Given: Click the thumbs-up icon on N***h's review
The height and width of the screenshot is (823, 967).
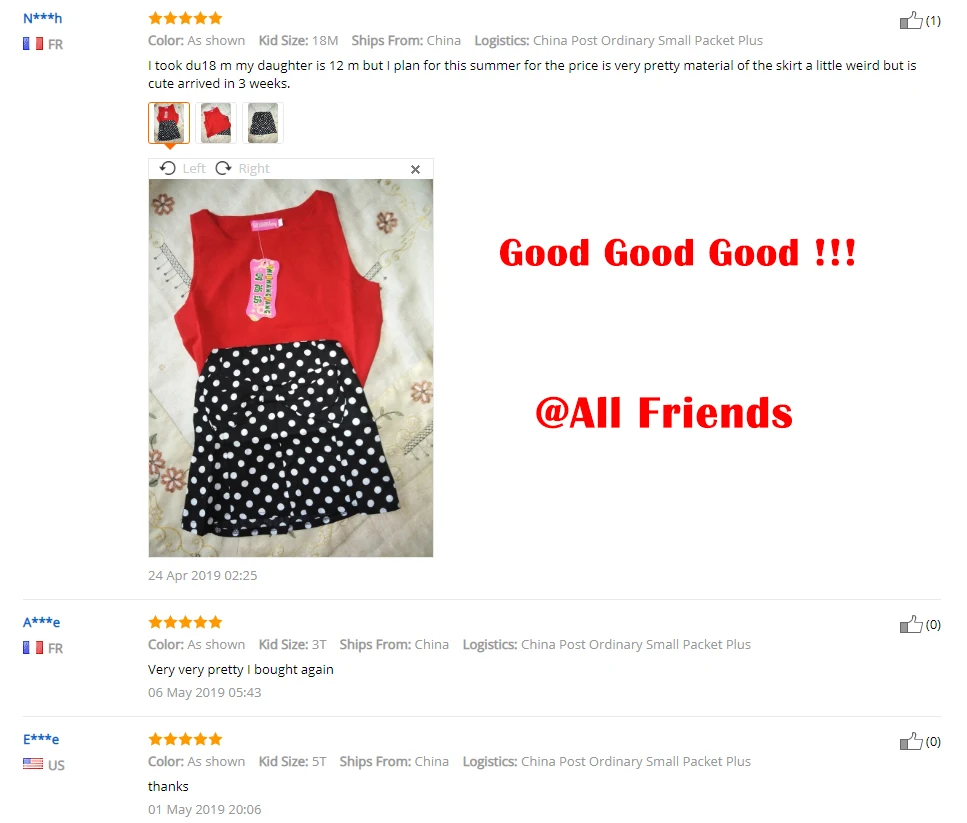Looking at the screenshot, I should (x=910, y=20).
